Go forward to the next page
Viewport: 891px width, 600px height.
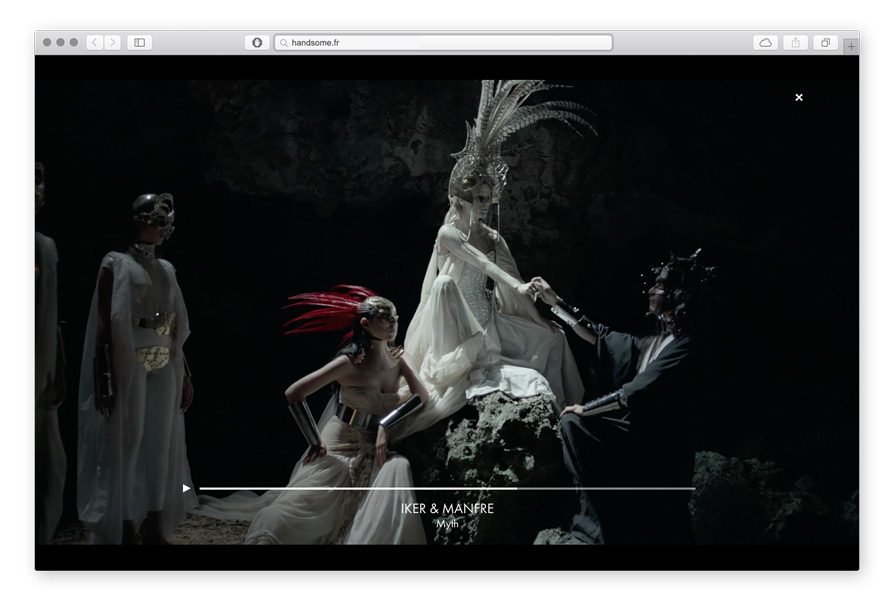tap(112, 43)
